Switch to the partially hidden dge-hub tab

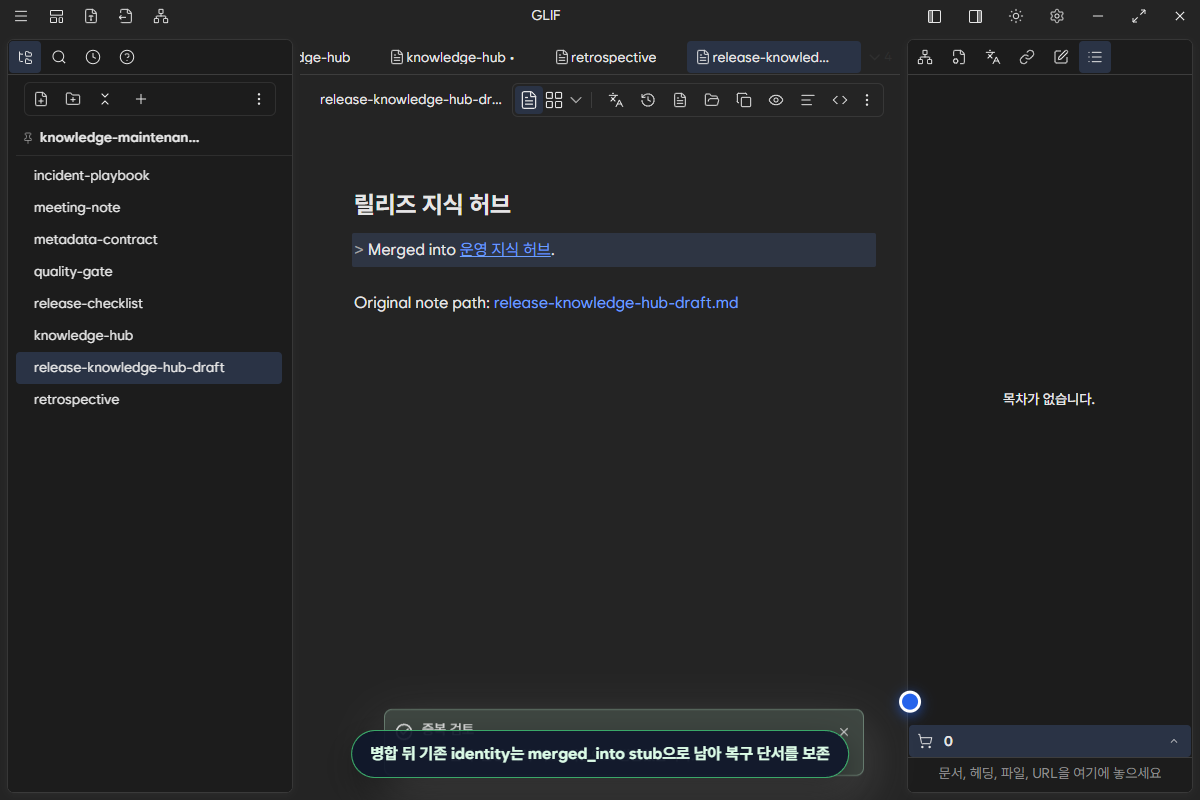click(325, 57)
